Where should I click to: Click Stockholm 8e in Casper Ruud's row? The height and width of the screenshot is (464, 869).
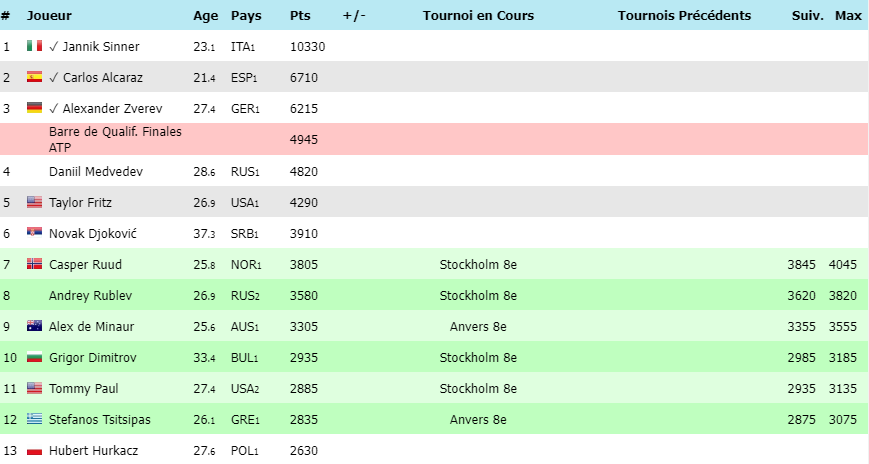tap(478, 265)
